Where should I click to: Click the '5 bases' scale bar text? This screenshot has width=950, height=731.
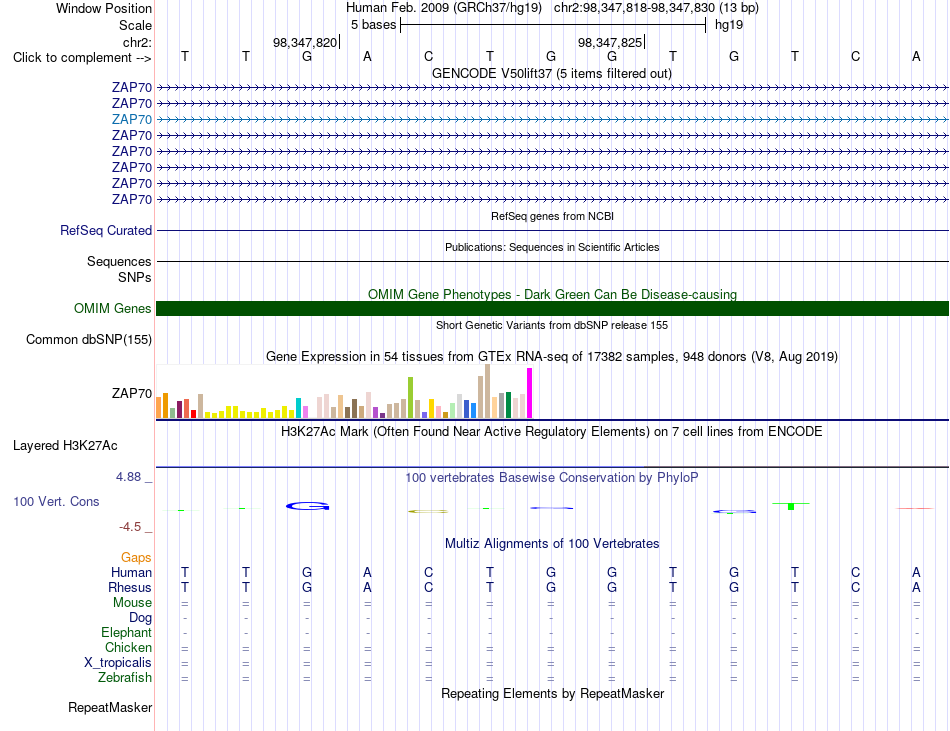point(373,25)
